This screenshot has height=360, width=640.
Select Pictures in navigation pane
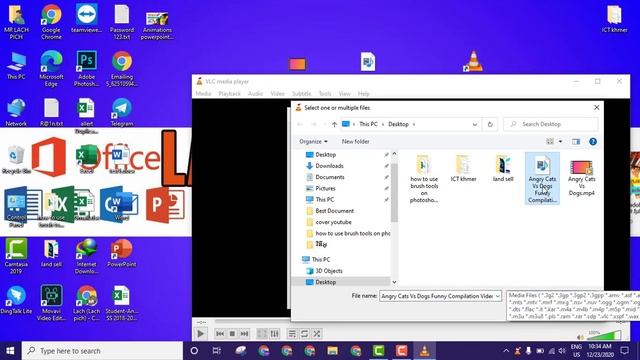325,188
